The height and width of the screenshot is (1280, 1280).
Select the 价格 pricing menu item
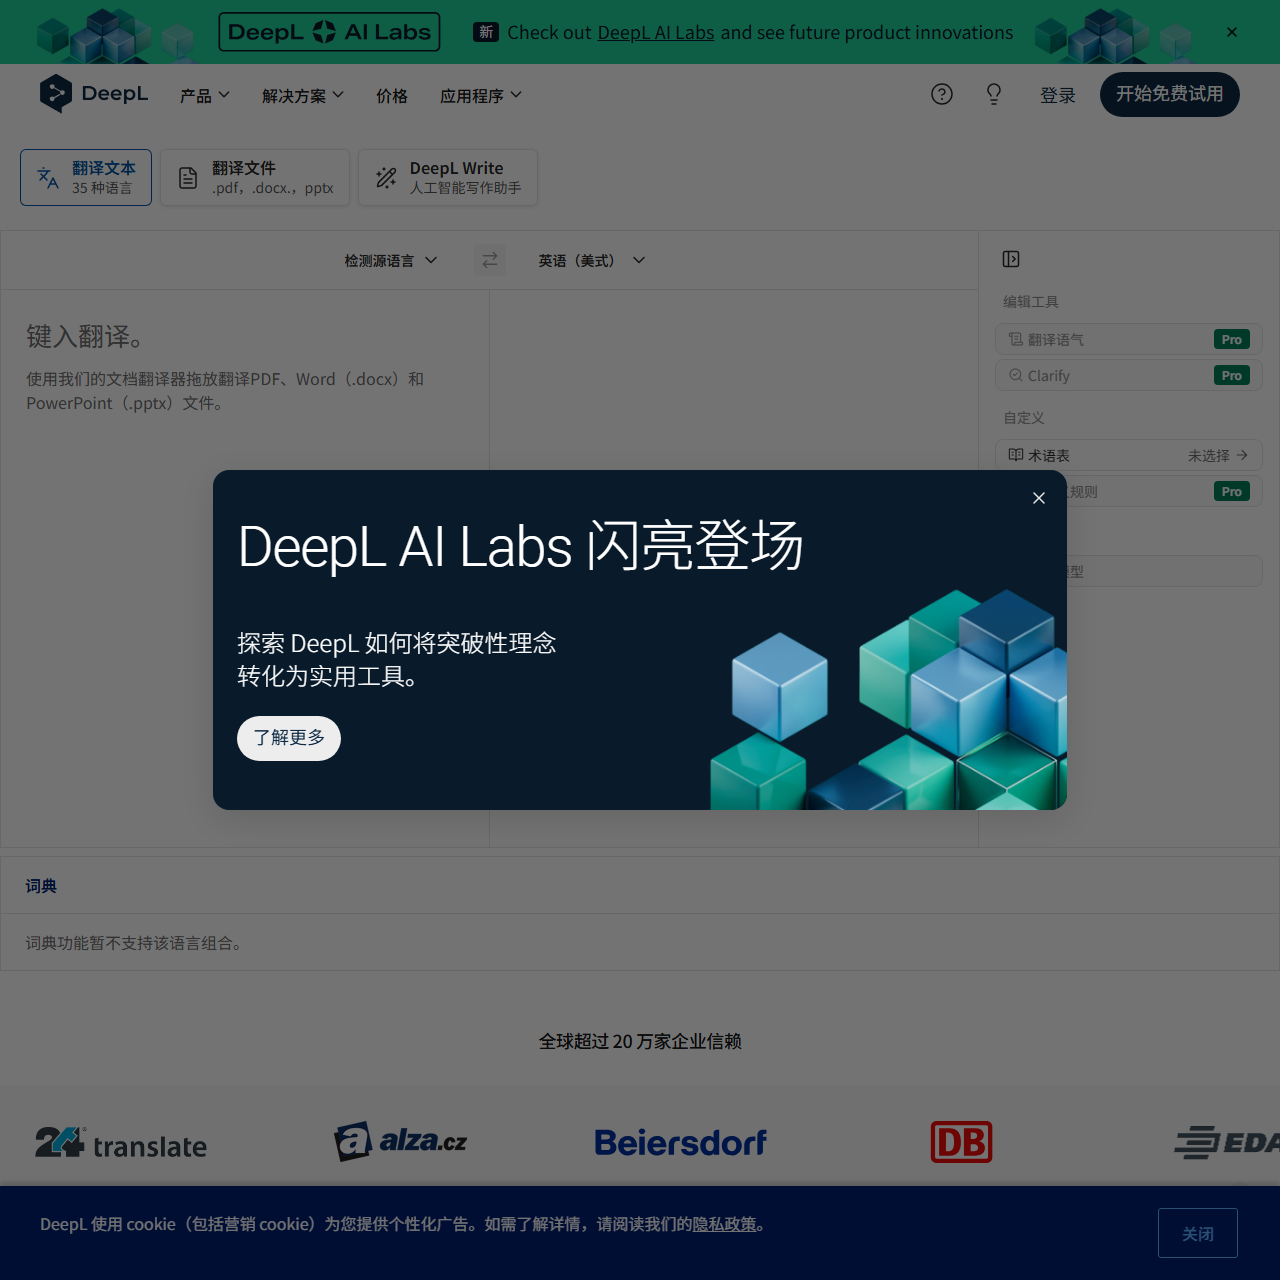392,95
